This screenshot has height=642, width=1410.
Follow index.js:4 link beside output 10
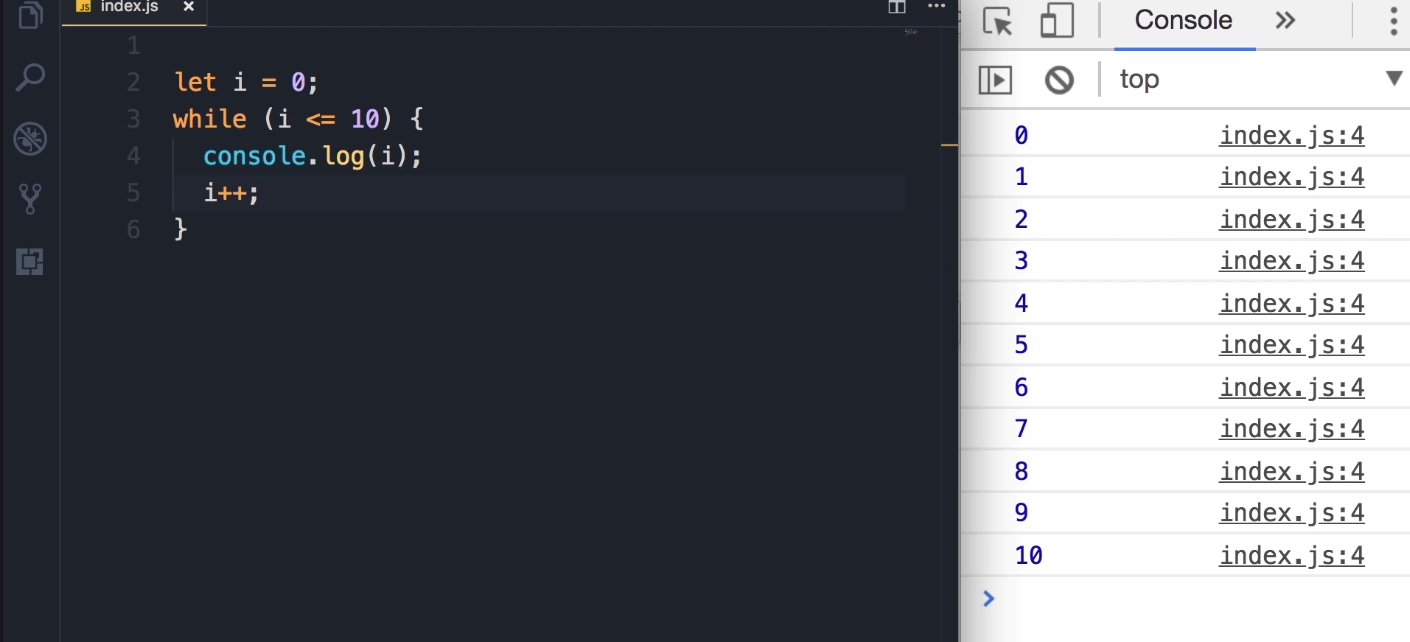1291,556
